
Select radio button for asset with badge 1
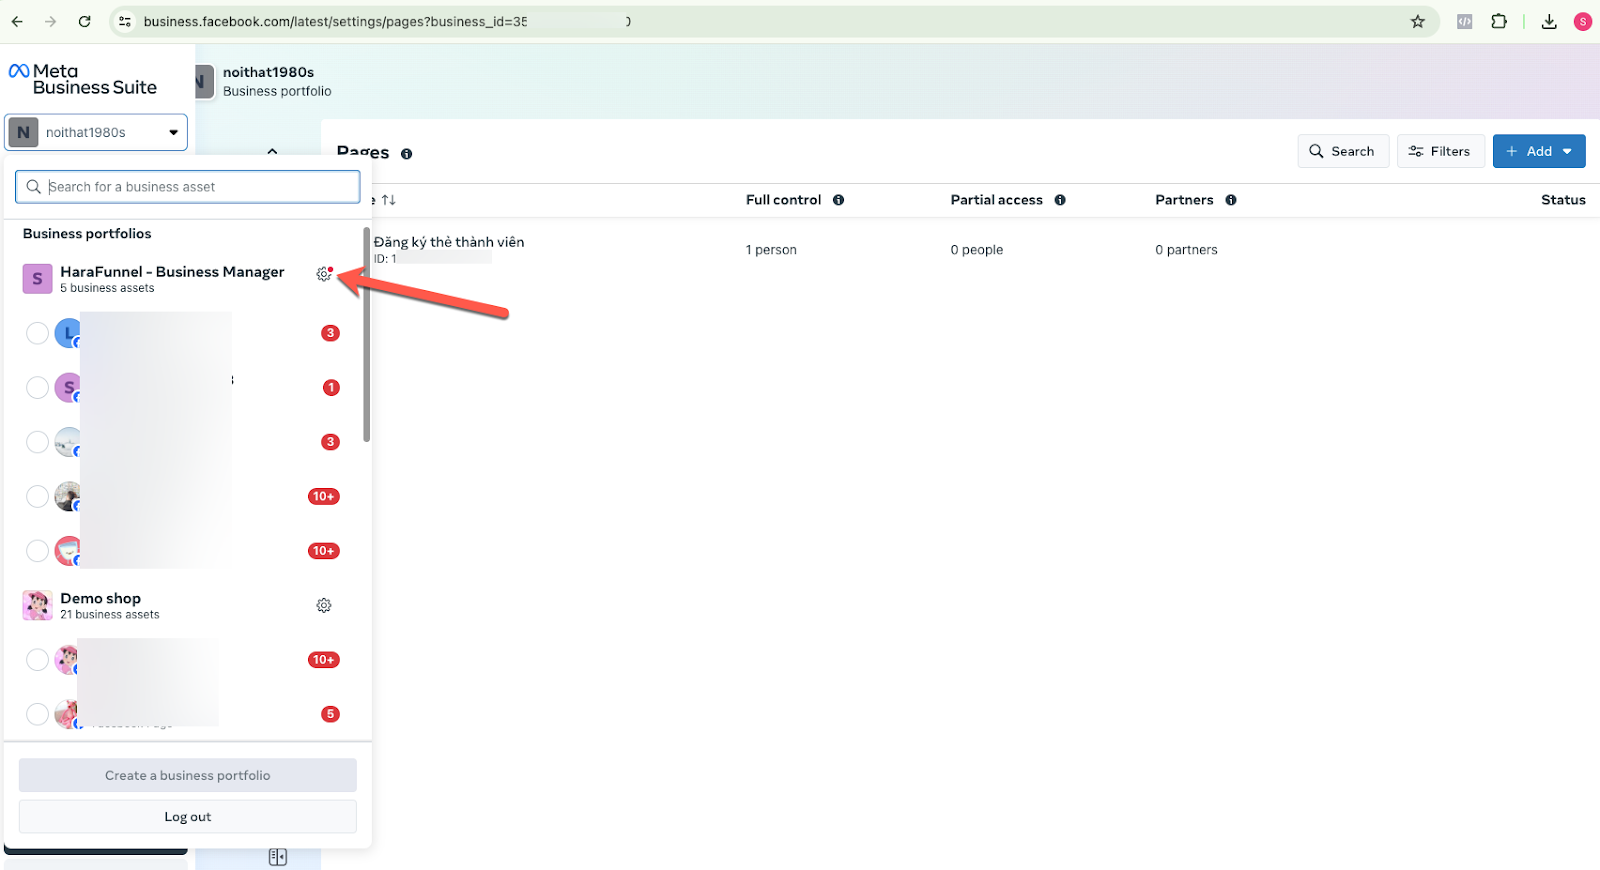pos(37,388)
